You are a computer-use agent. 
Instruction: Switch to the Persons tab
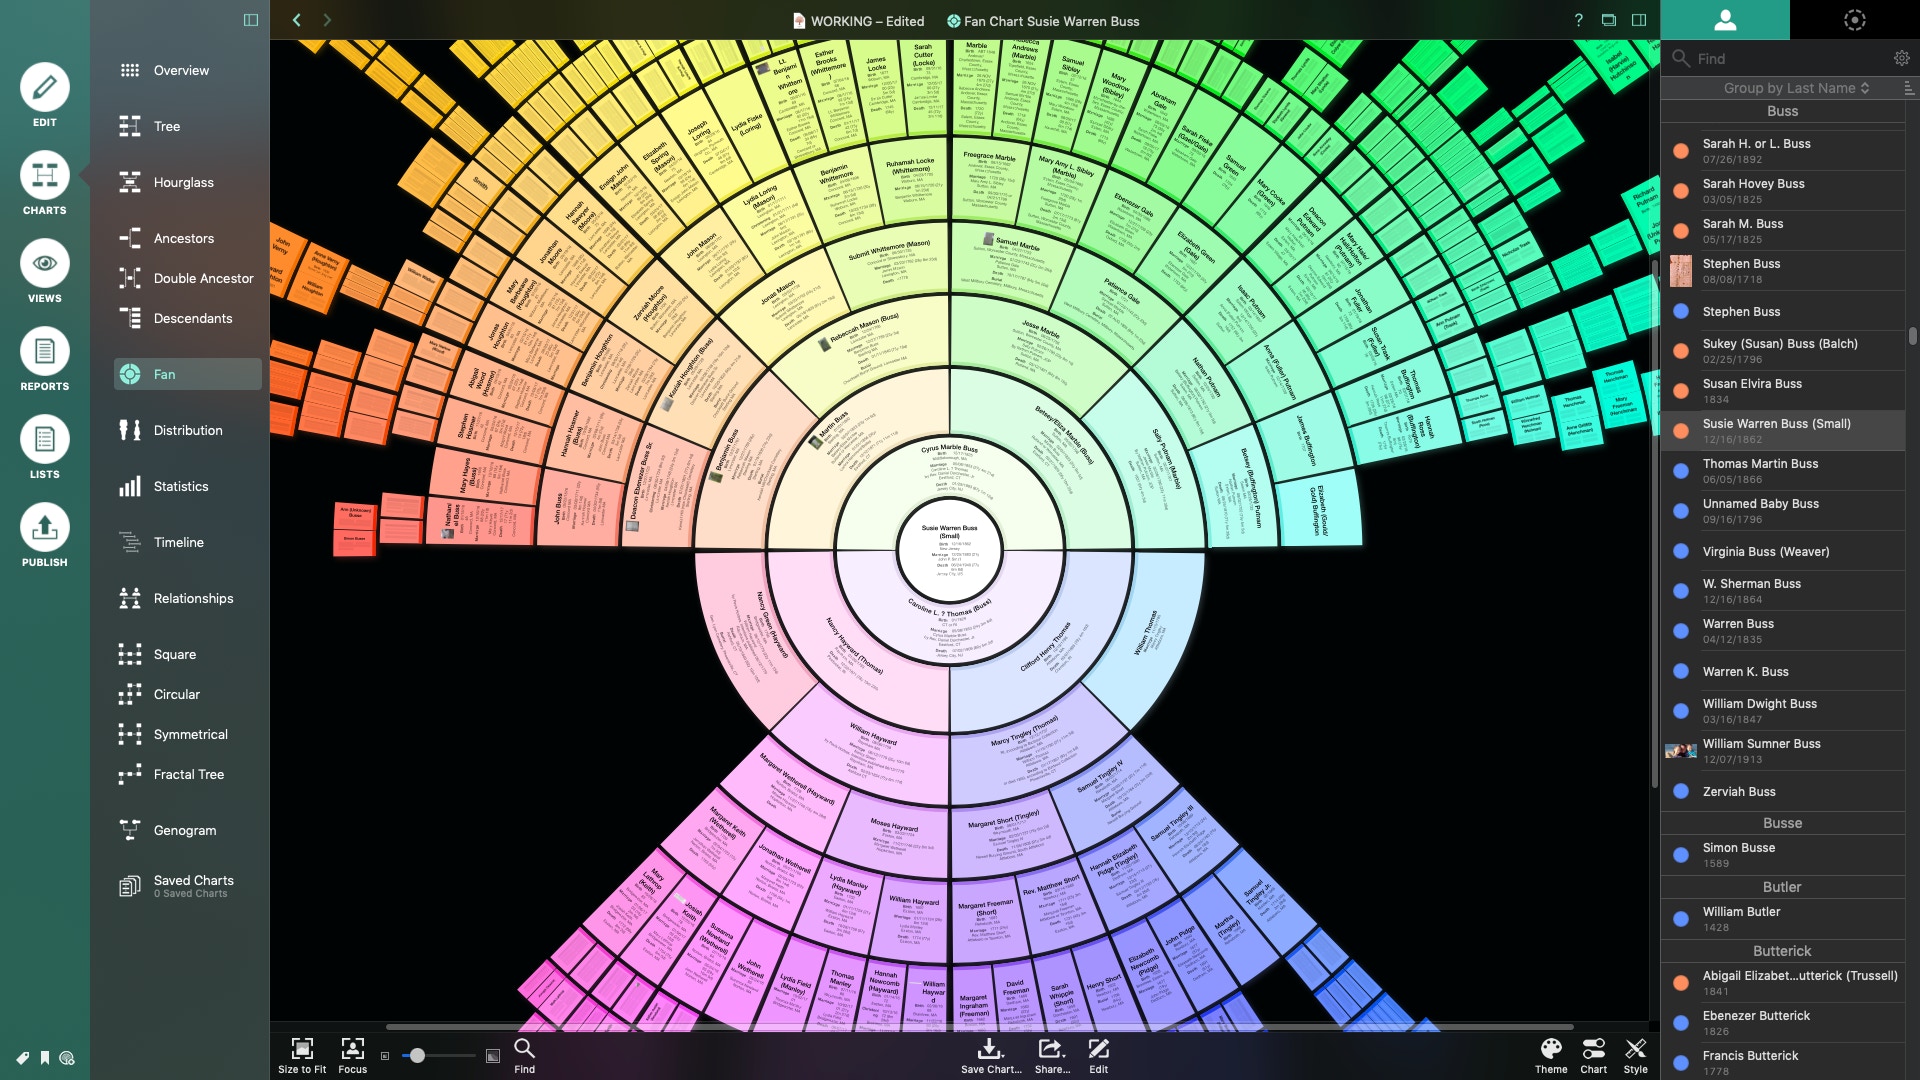click(1725, 20)
